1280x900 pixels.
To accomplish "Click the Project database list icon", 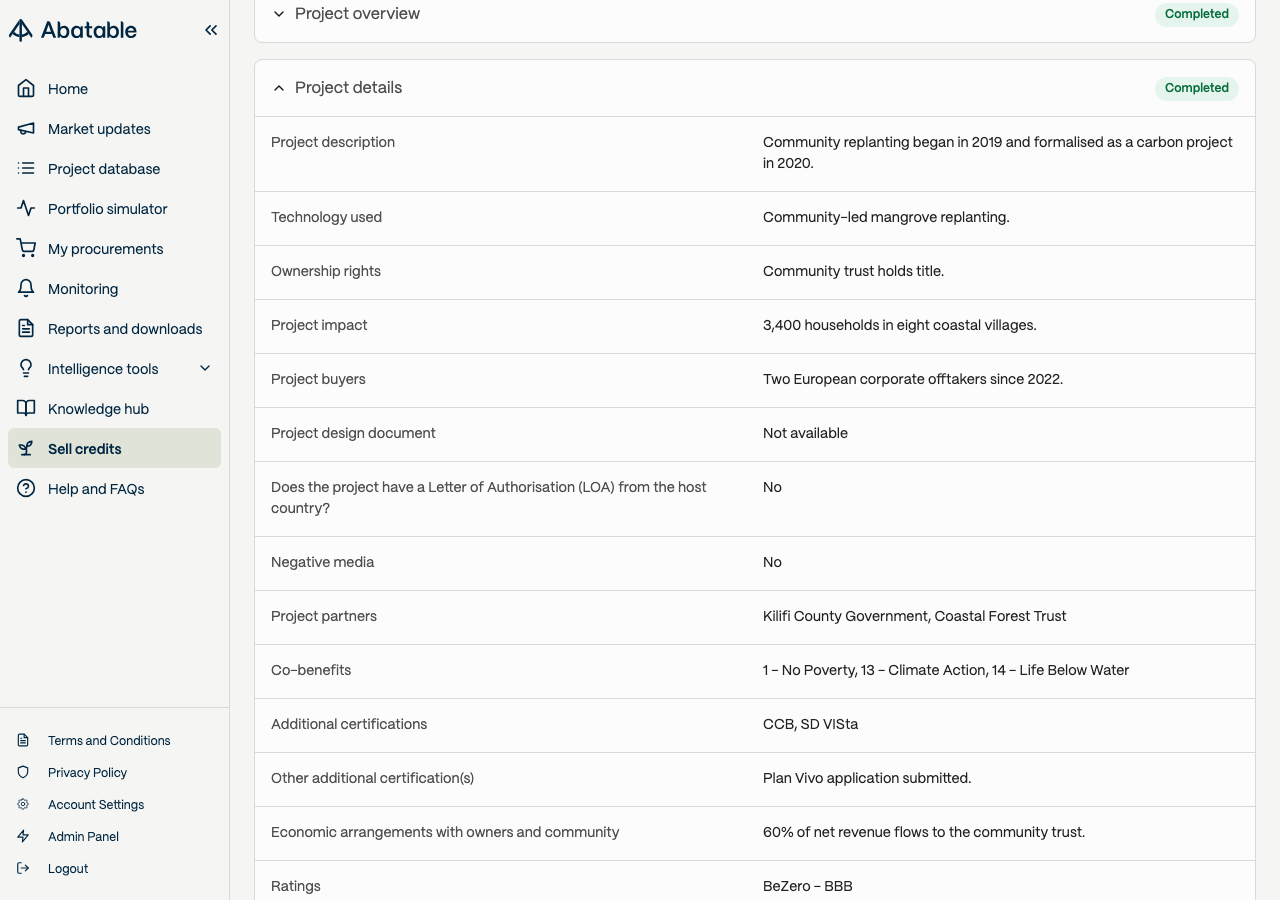I will click(27, 169).
